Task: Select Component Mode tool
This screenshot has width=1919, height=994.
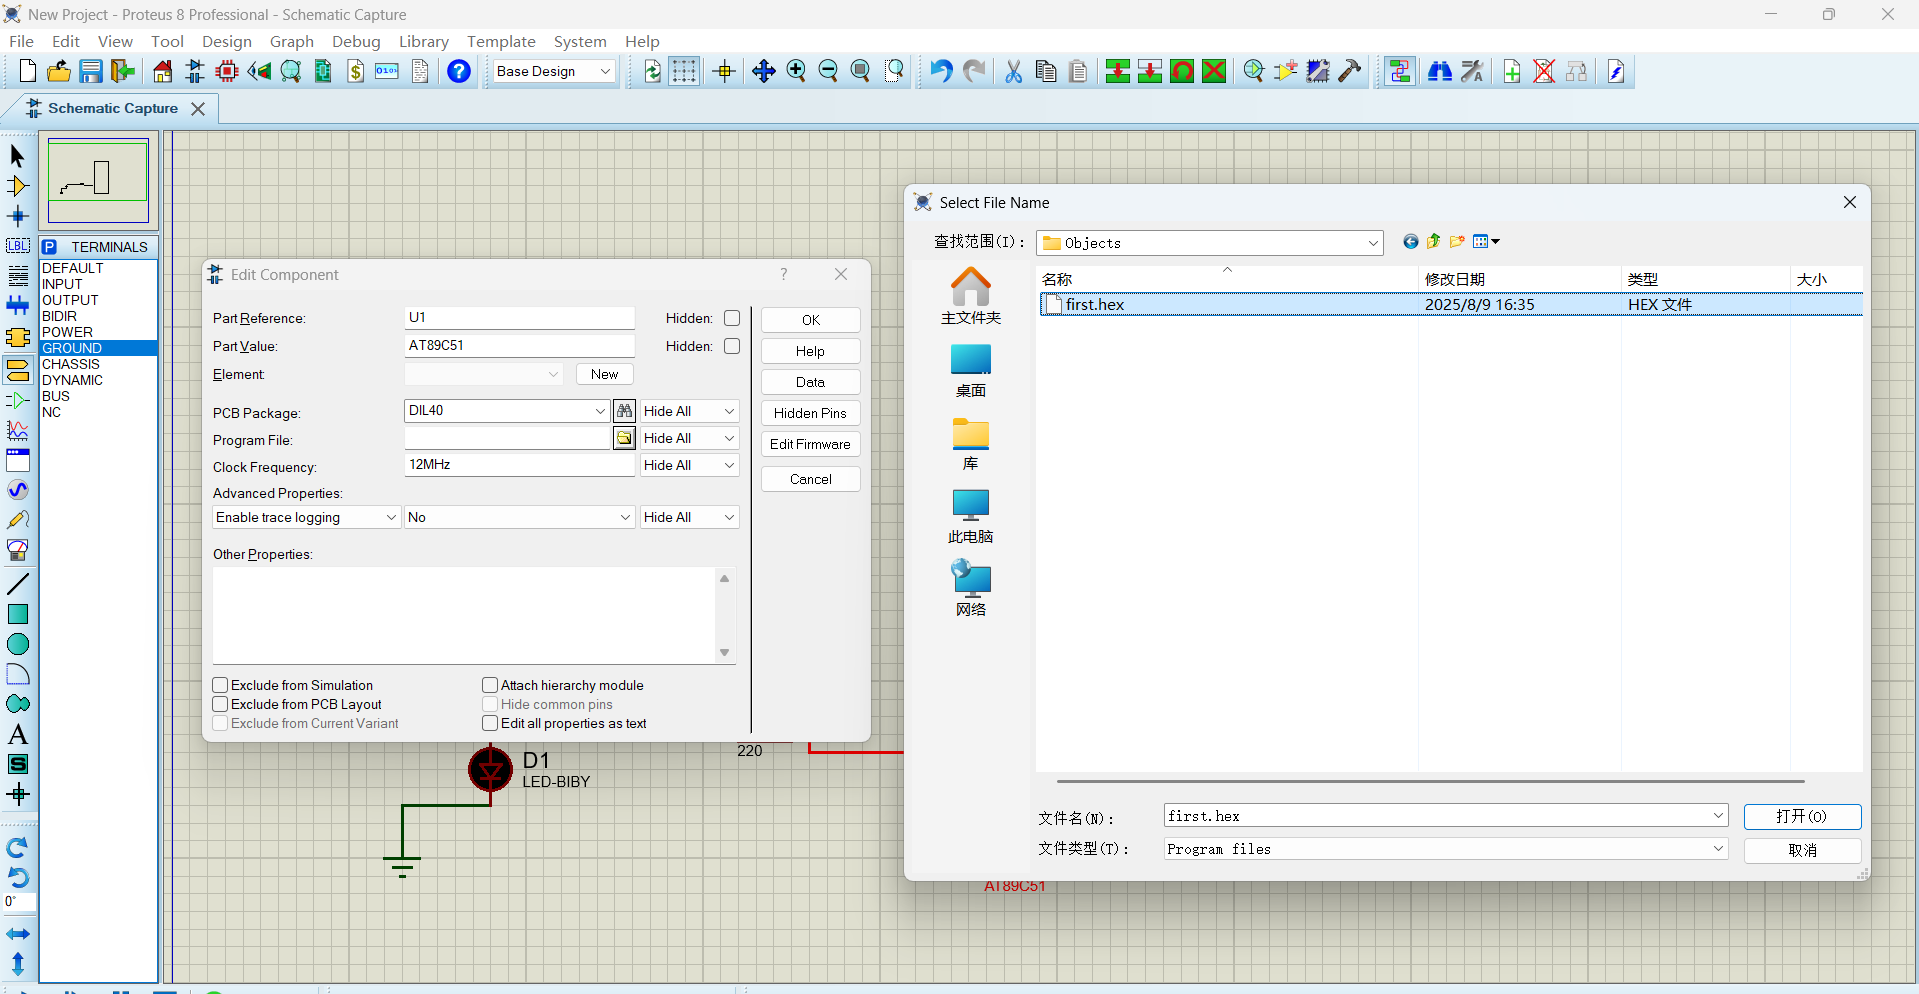Action: click(x=18, y=186)
